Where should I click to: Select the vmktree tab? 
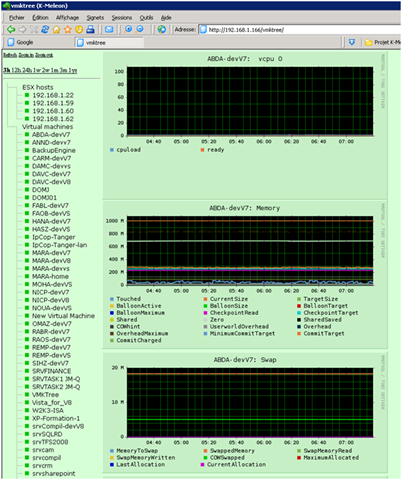pos(110,42)
